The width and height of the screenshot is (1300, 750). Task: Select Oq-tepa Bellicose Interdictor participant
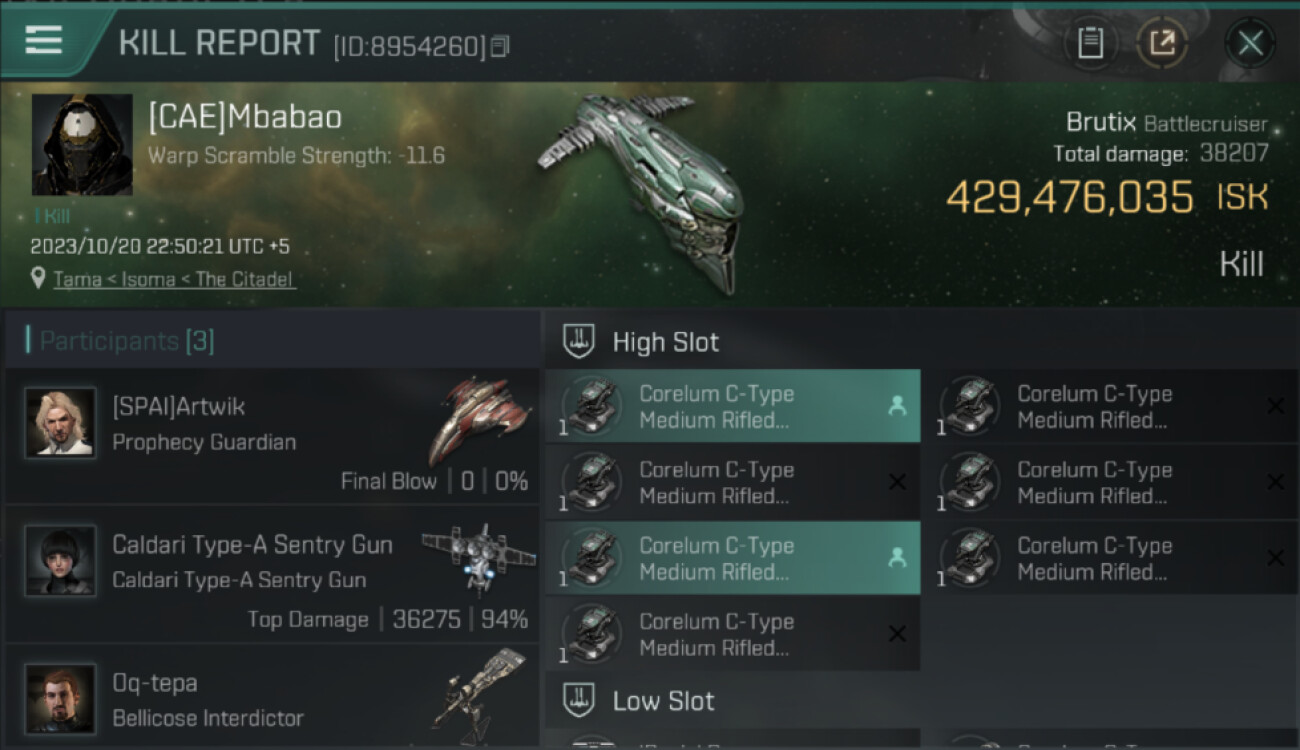[272, 695]
